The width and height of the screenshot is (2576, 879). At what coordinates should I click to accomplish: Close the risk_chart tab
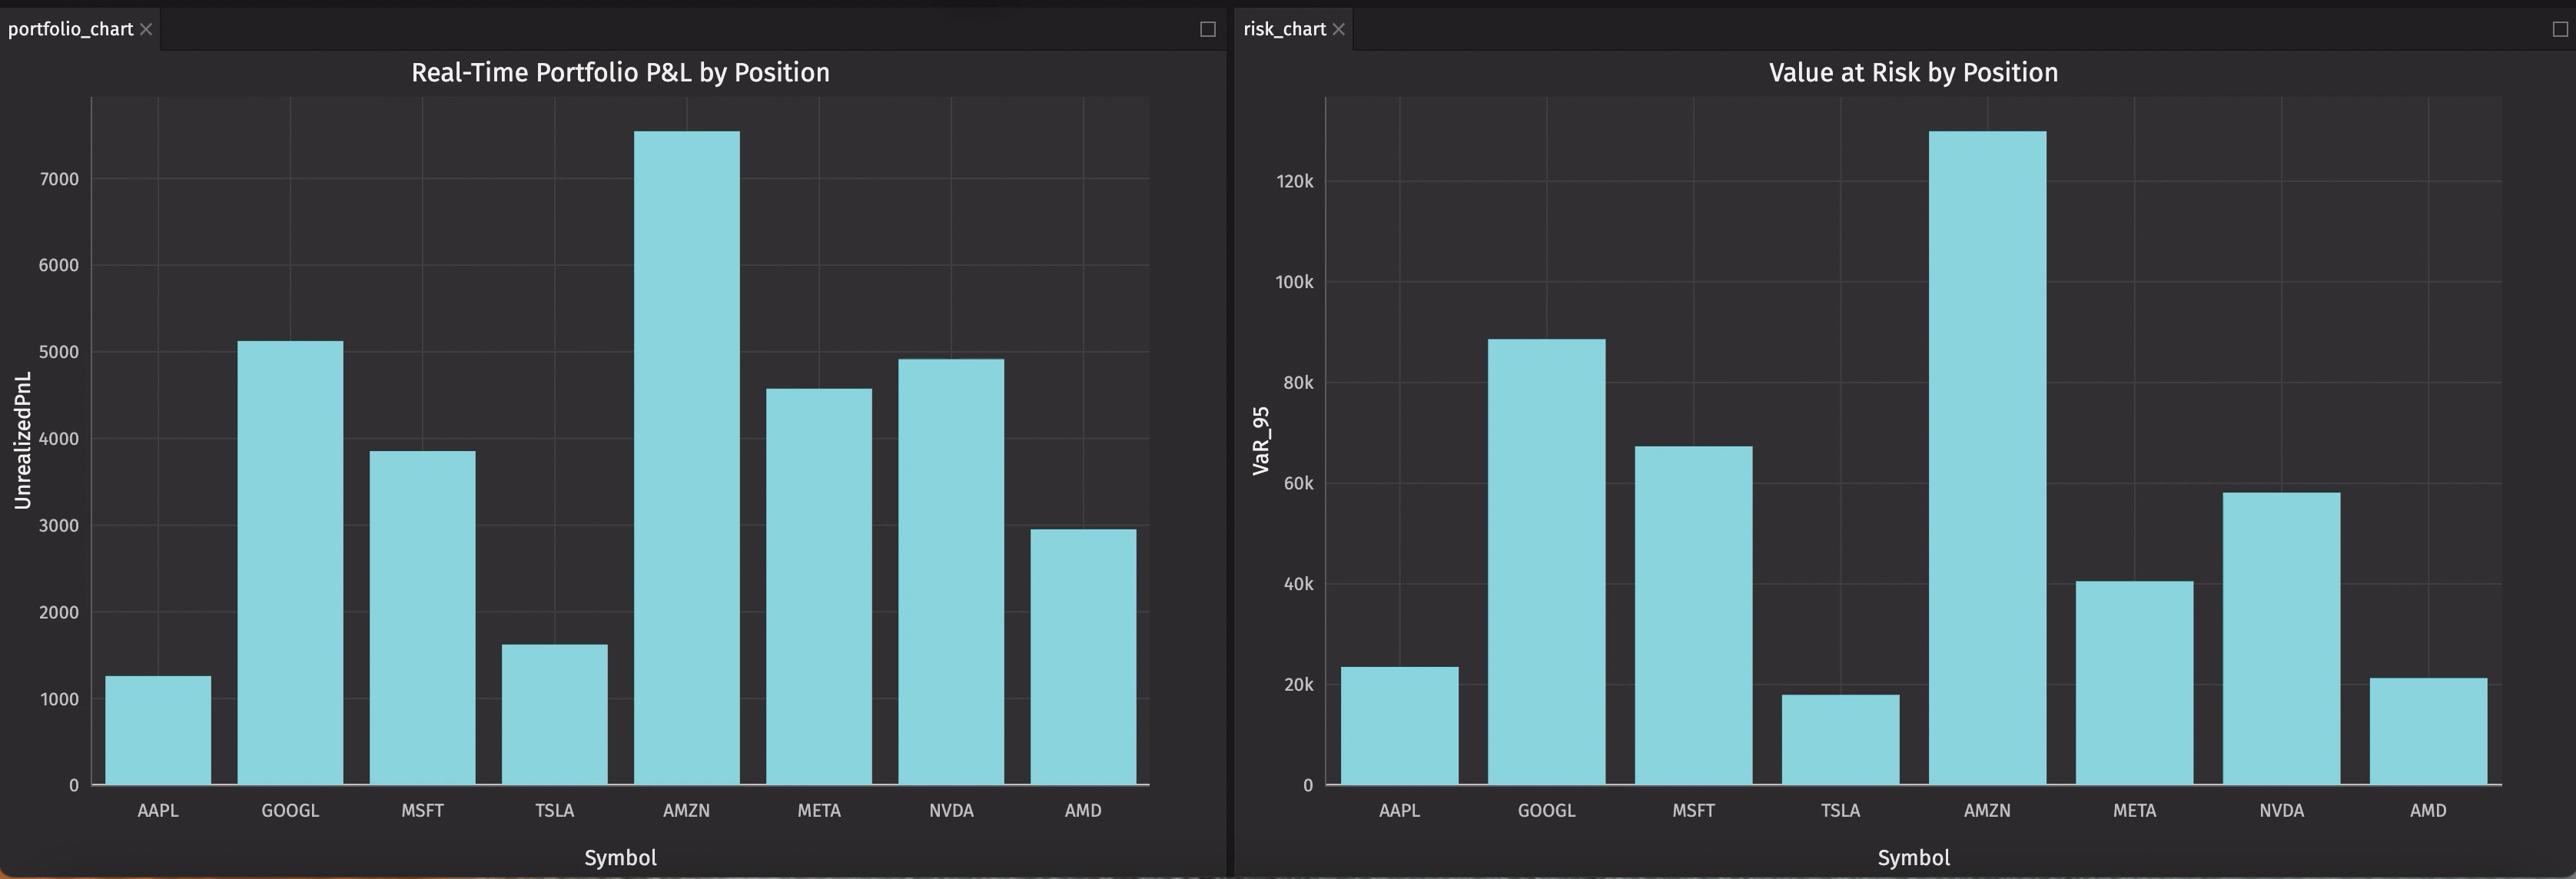(x=1339, y=29)
